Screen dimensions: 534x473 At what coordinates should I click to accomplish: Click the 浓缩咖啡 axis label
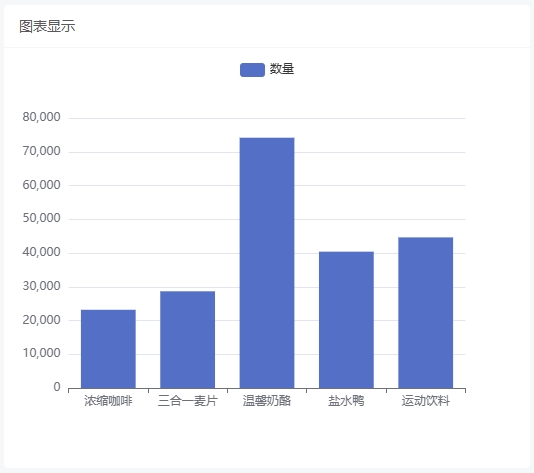pos(108,401)
